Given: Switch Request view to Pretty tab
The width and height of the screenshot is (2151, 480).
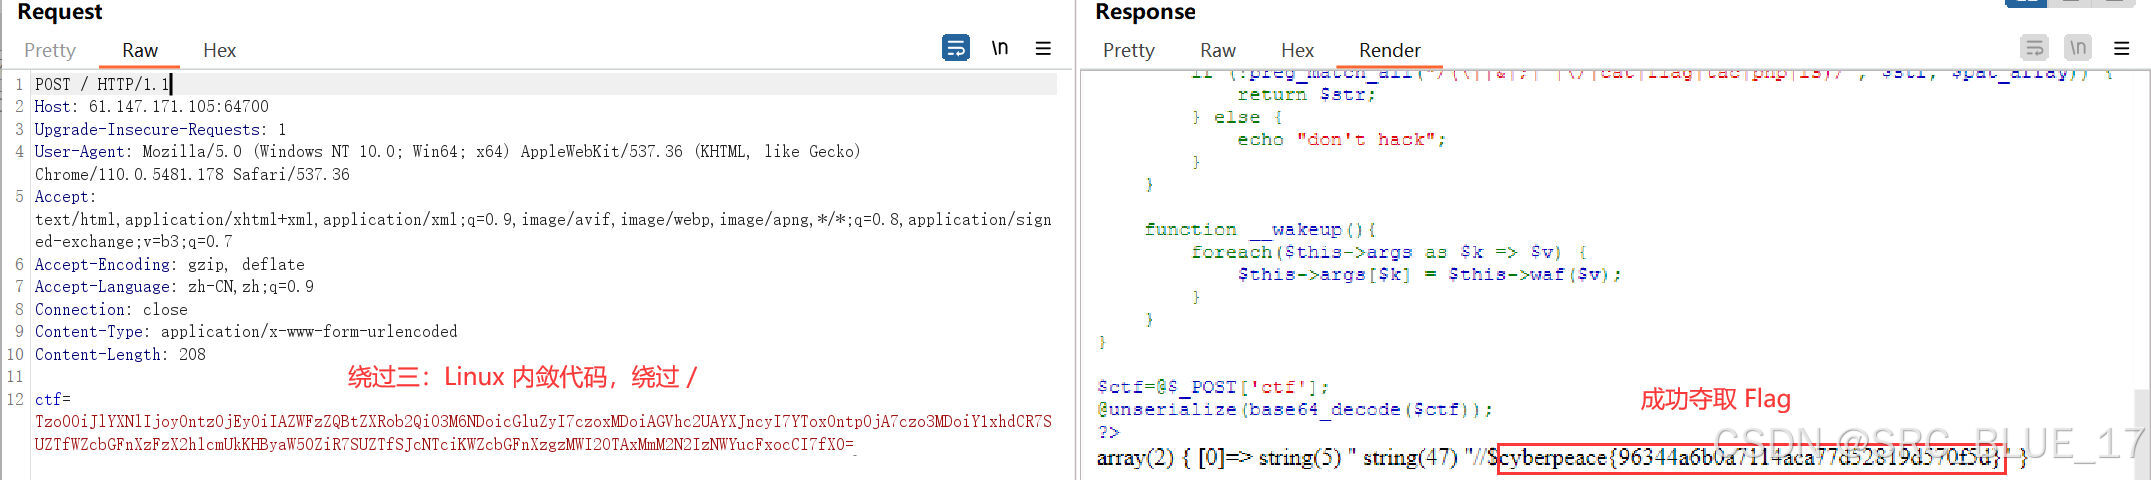Looking at the screenshot, I should click(50, 50).
